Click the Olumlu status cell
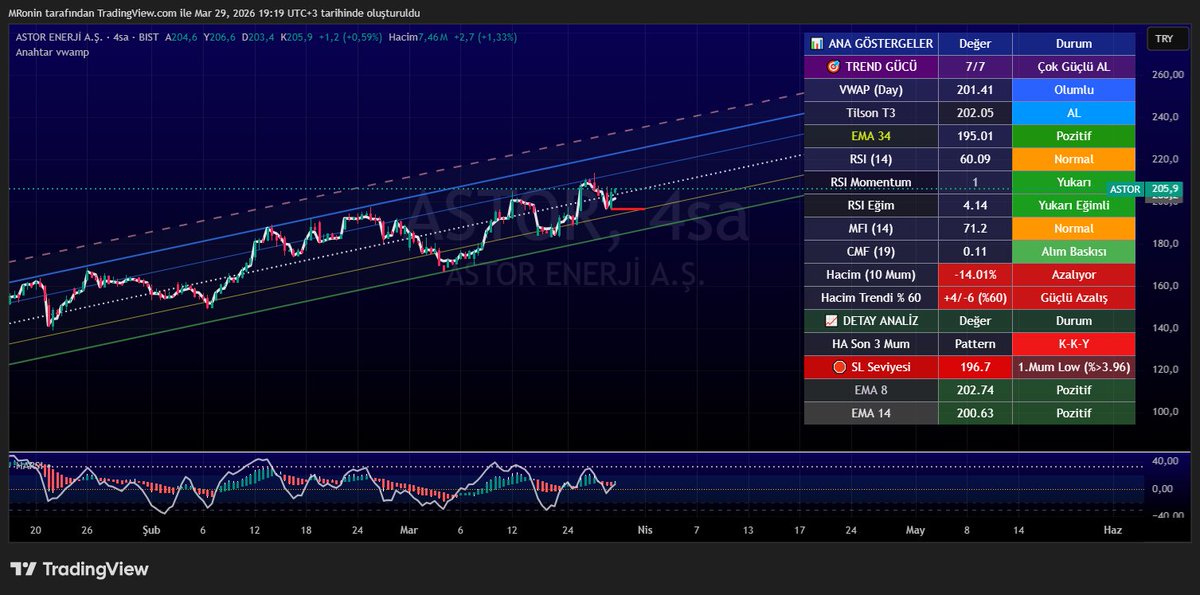1200x595 pixels. point(1074,90)
